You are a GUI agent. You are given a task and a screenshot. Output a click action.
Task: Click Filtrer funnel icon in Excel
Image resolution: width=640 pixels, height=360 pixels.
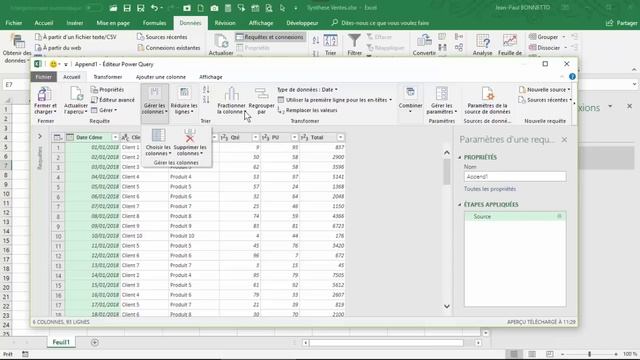(354, 41)
